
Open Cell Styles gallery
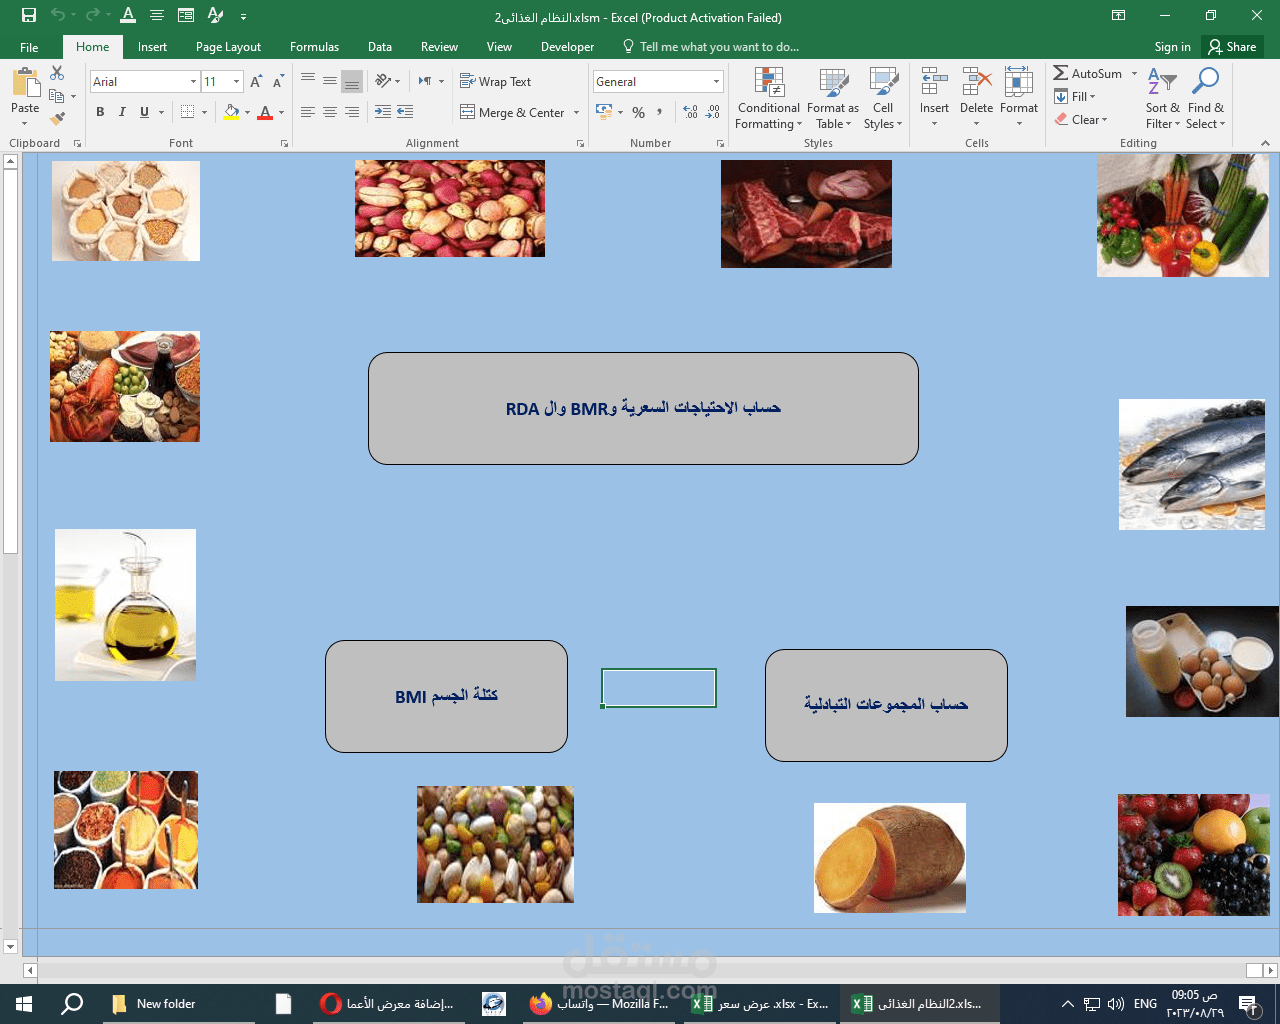pos(883,98)
